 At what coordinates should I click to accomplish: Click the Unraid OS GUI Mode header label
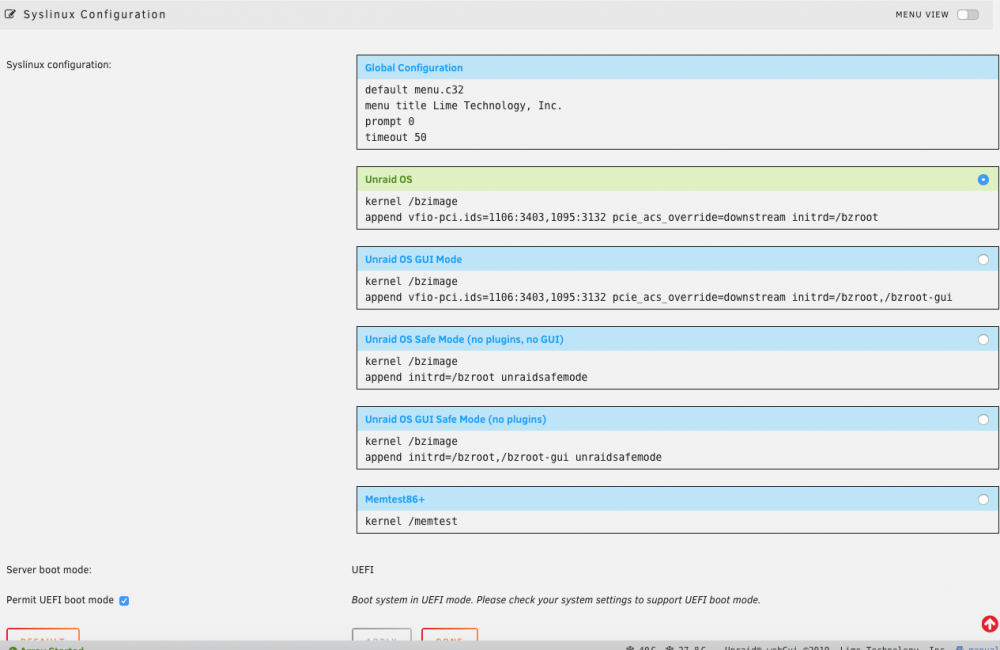tap(413, 260)
